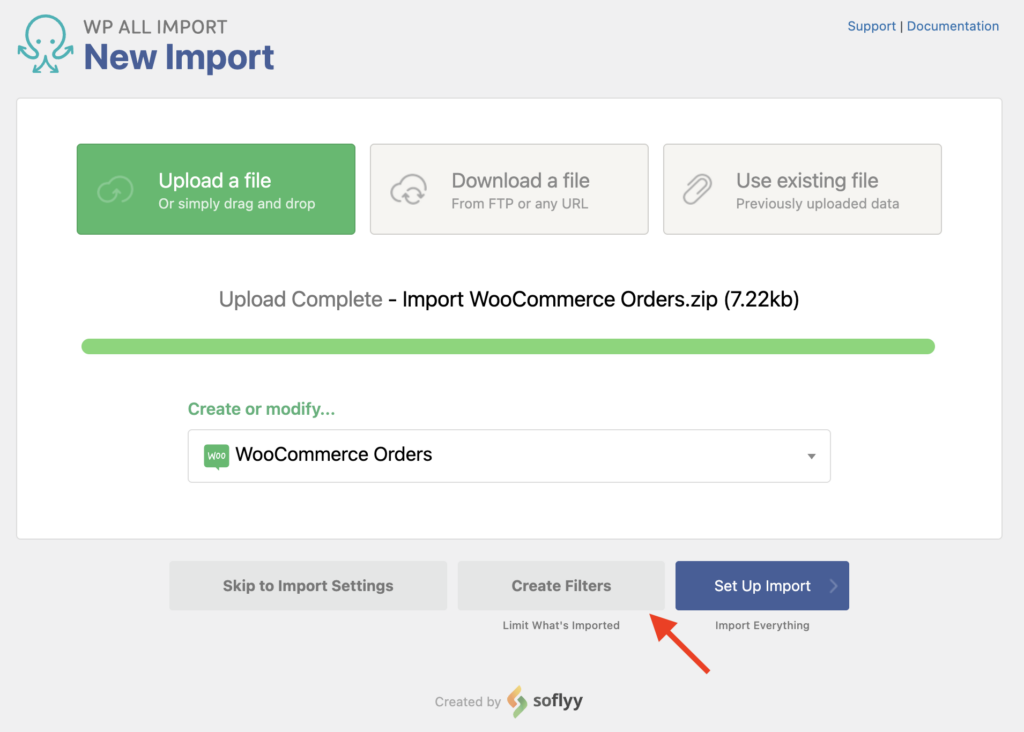1024x732 pixels.
Task: Open the WooCommerce Orders dropdown
Action: (x=509, y=455)
